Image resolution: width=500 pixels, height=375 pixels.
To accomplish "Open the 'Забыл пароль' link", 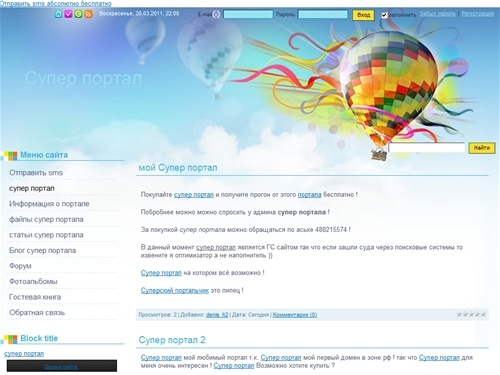I will point(437,14).
